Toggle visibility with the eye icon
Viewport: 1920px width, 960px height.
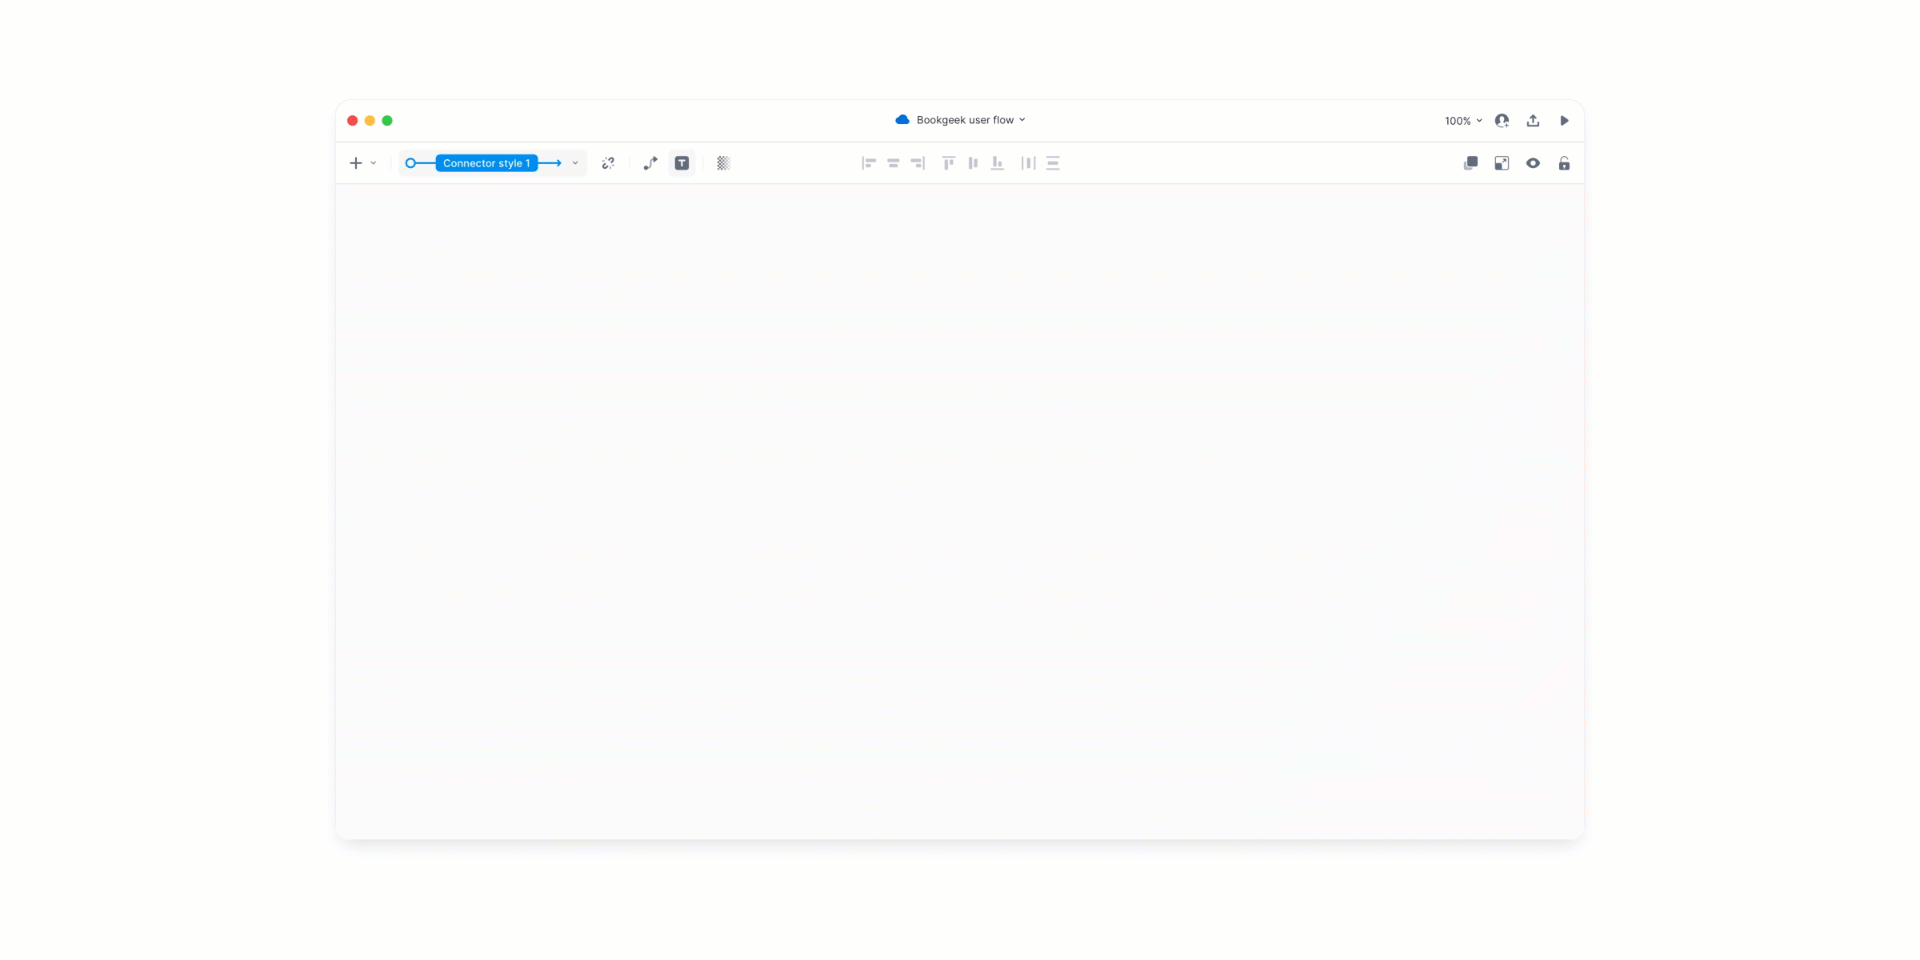(1533, 163)
